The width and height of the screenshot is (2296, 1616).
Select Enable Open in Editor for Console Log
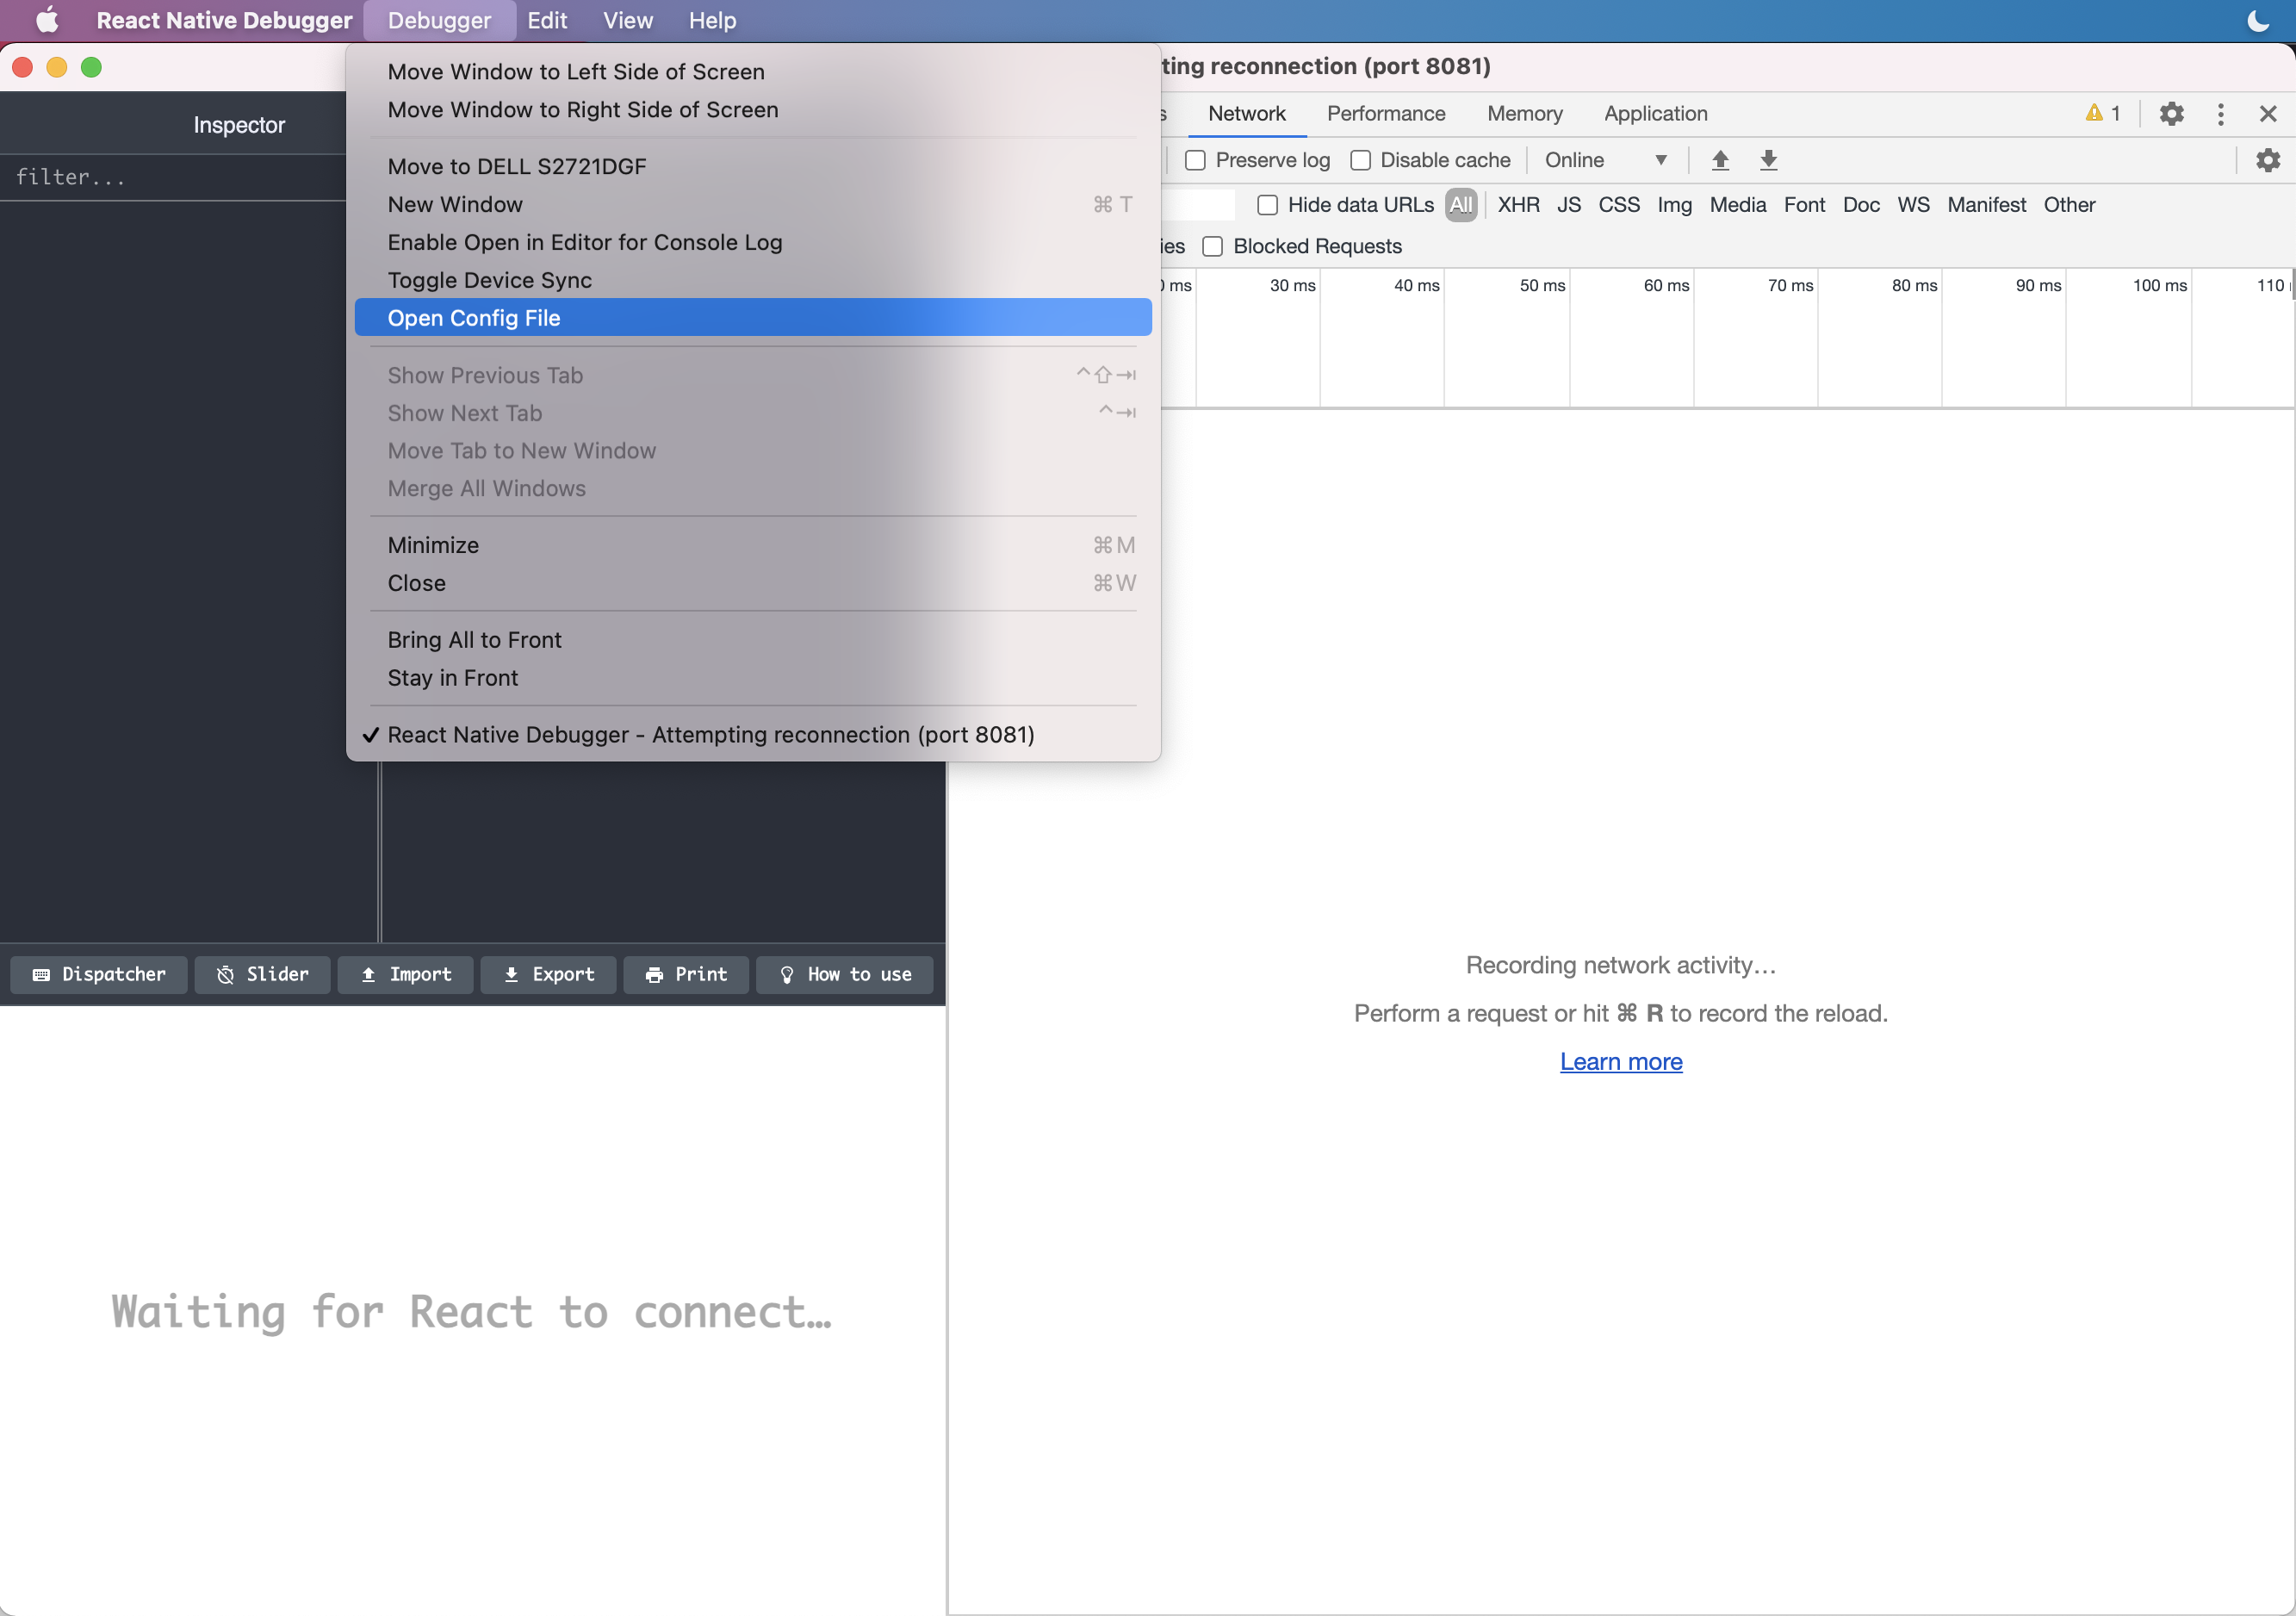click(x=753, y=242)
